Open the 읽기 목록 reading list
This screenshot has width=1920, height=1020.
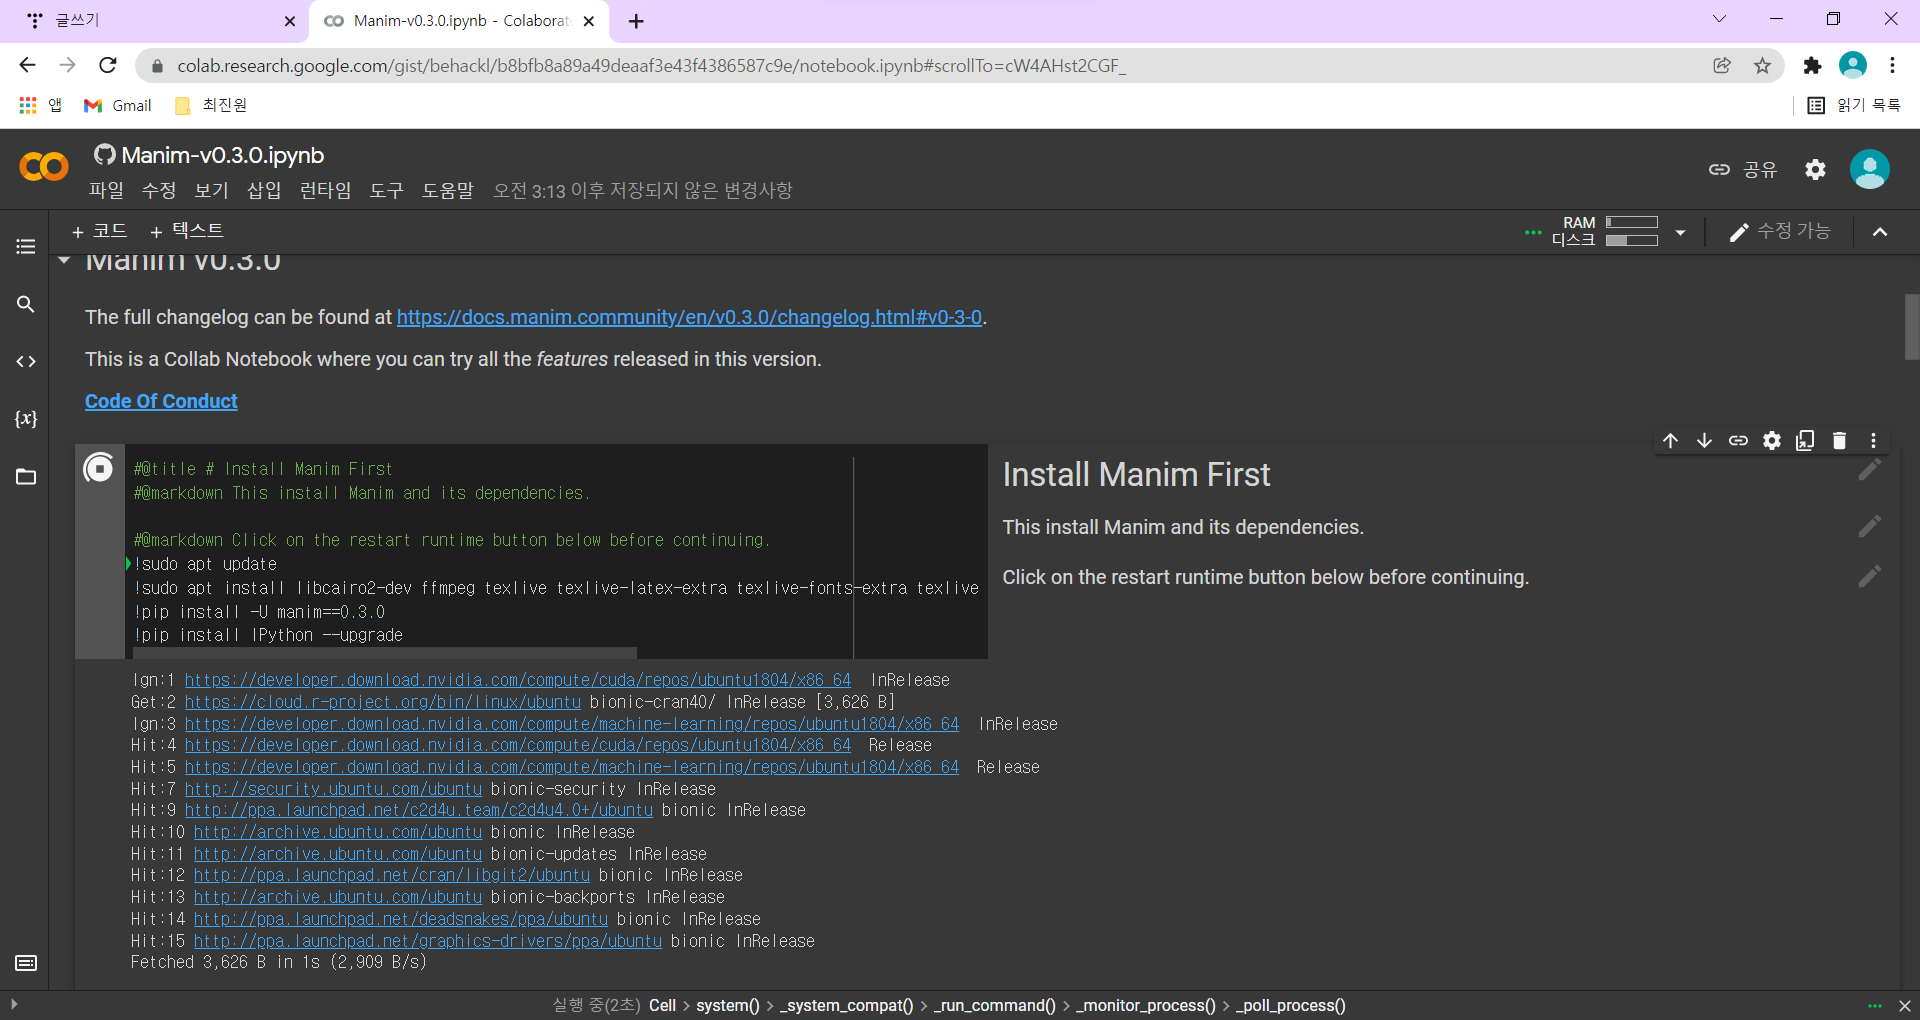click(x=1853, y=105)
